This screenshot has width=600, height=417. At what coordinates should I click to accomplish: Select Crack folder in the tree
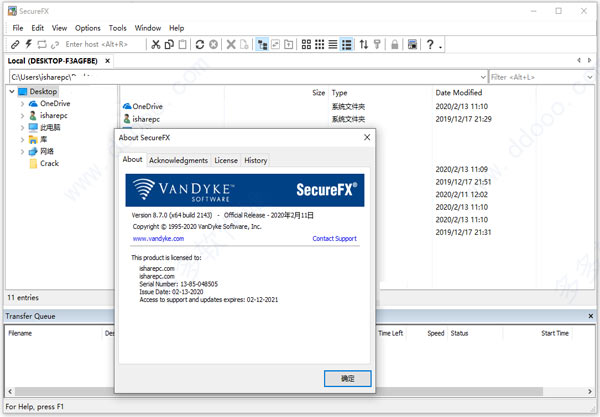[49, 163]
